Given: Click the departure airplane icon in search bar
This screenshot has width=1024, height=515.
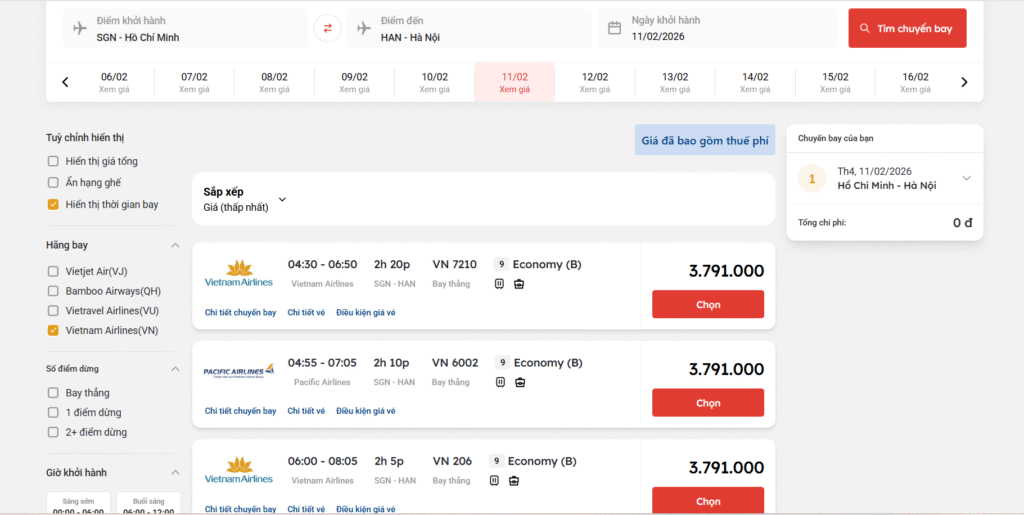Looking at the screenshot, I should coord(80,28).
